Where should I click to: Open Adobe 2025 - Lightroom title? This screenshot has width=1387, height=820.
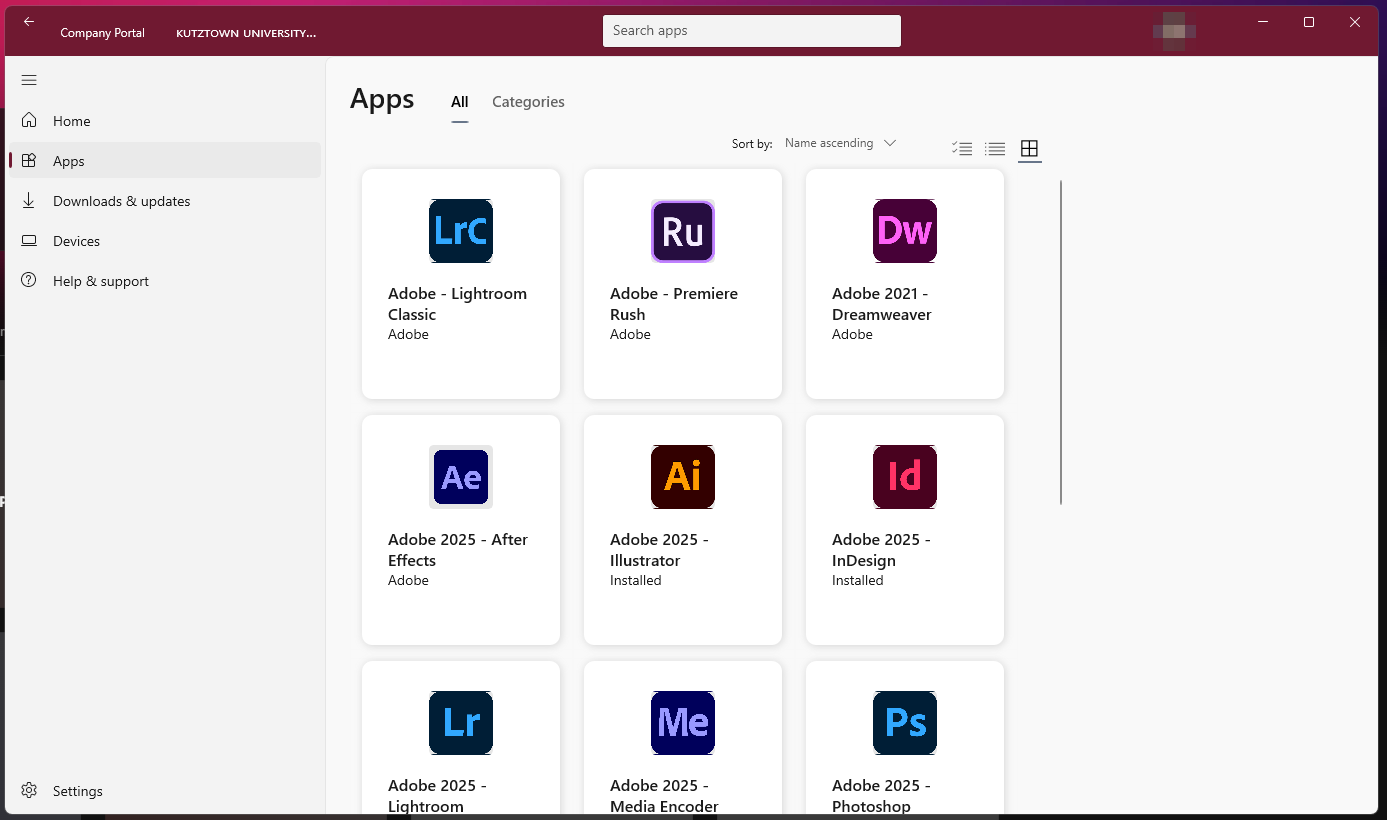[437, 796]
